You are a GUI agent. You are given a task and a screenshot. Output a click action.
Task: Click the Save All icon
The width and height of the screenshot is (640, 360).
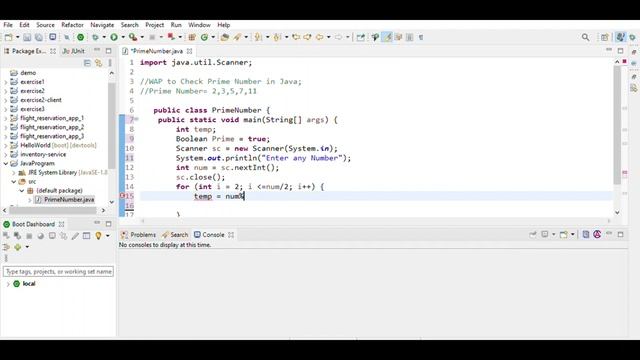tap(38, 37)
